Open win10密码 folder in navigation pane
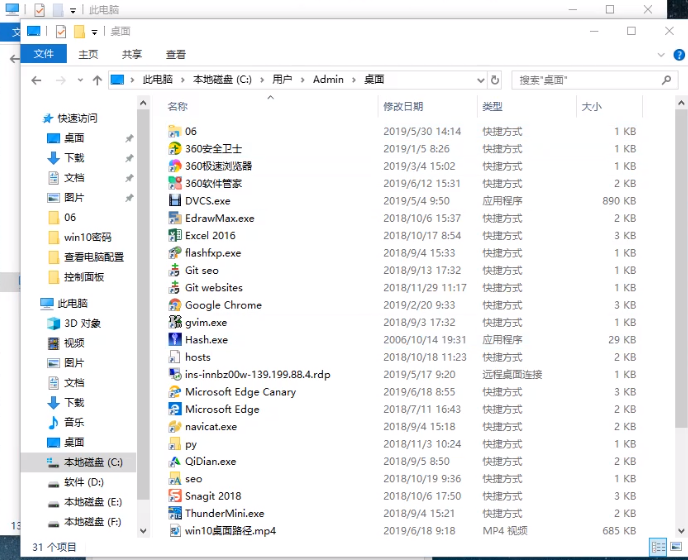Image resolution: width=688 pixels, height=560 pixels. pyautogui.click(x=87, y=237)
